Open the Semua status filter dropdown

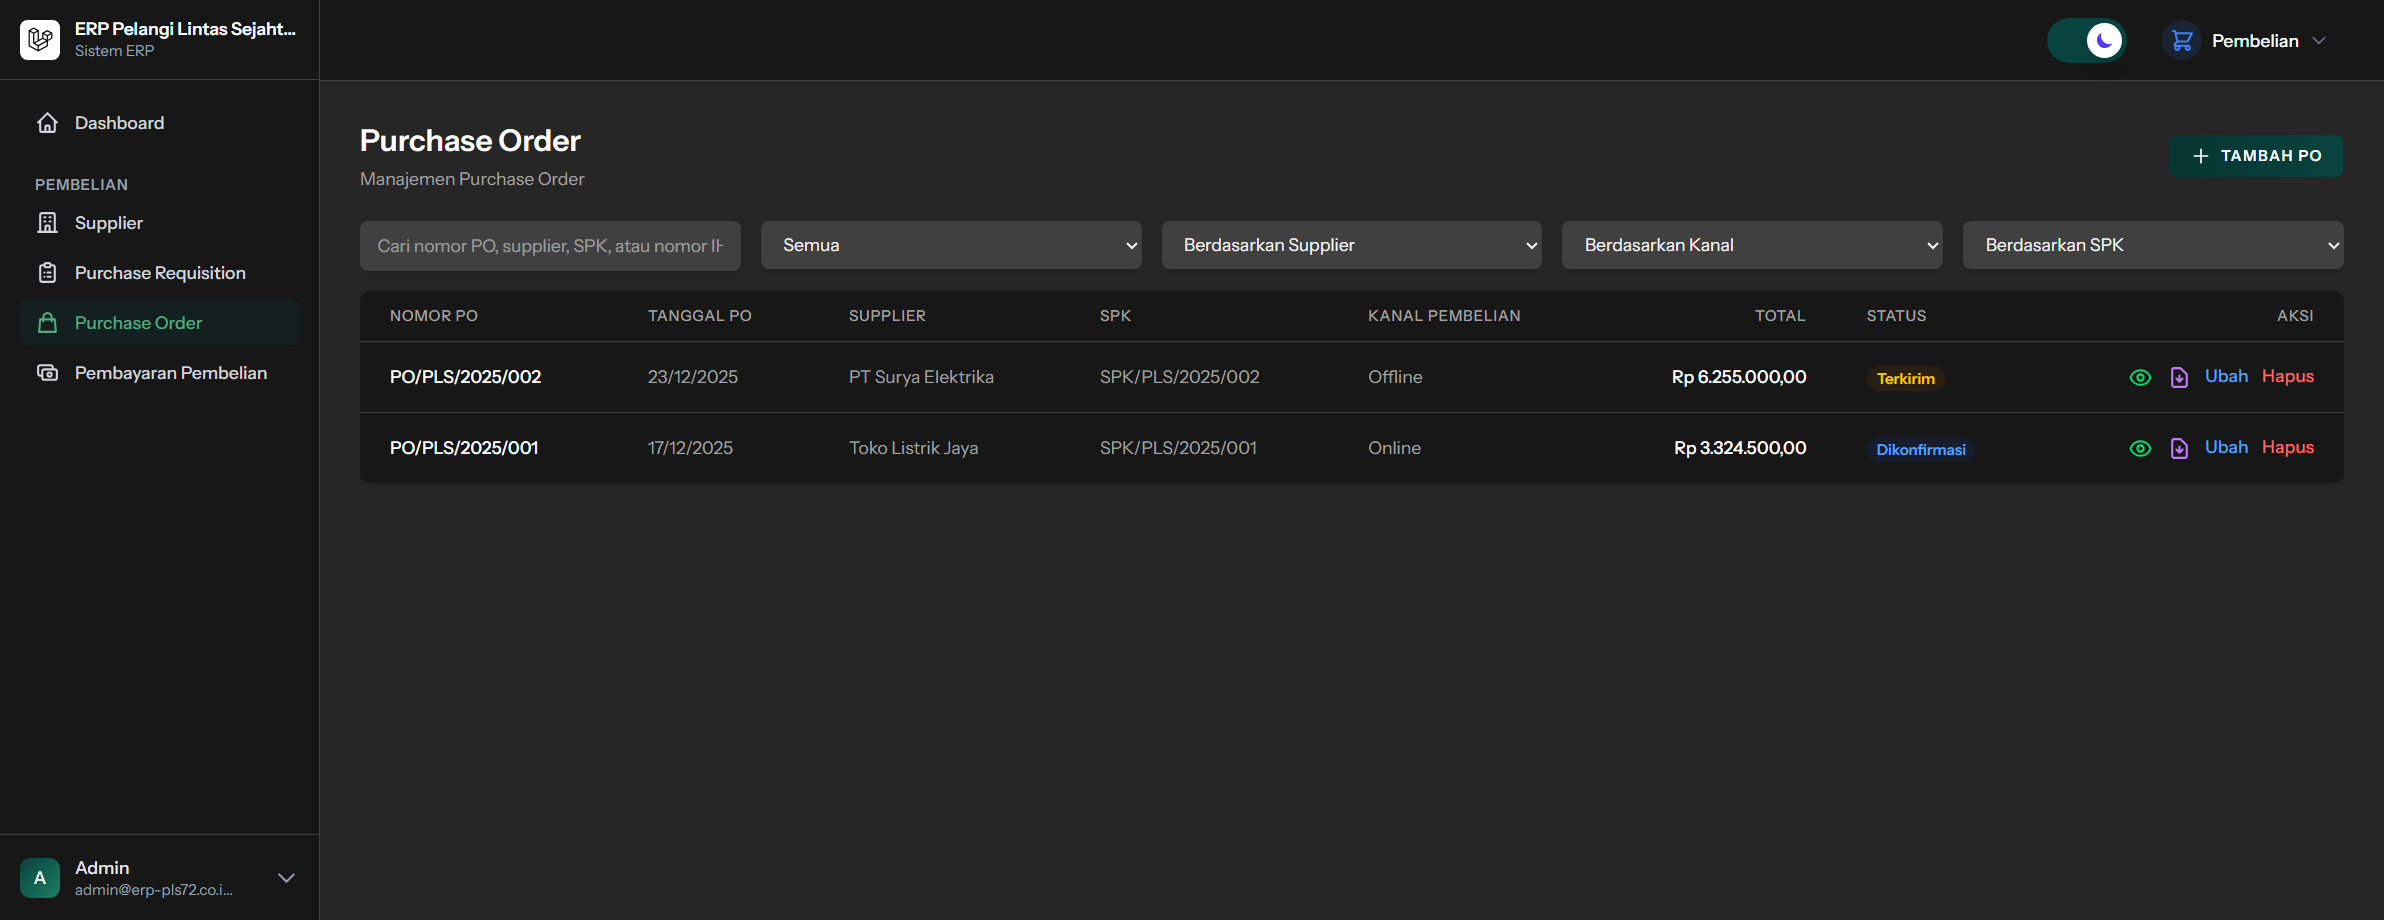pos(950,245)
